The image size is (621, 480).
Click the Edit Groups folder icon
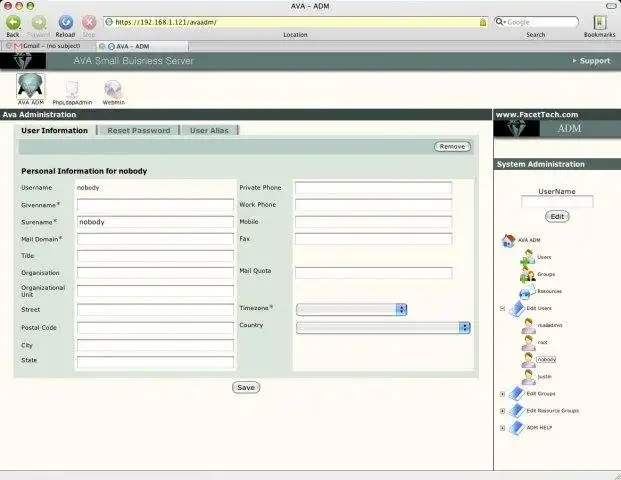tap(517, 394)
